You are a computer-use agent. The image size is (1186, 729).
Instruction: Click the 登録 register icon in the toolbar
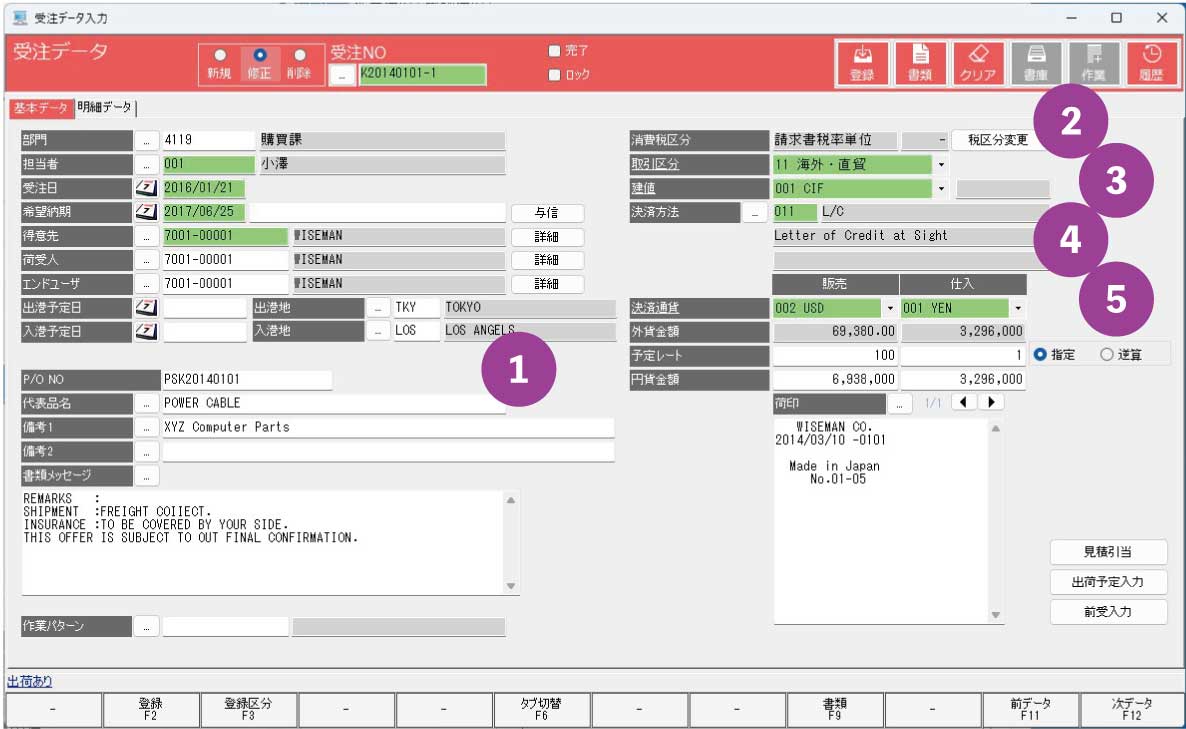pyautogui.click(x=862, y=63)
